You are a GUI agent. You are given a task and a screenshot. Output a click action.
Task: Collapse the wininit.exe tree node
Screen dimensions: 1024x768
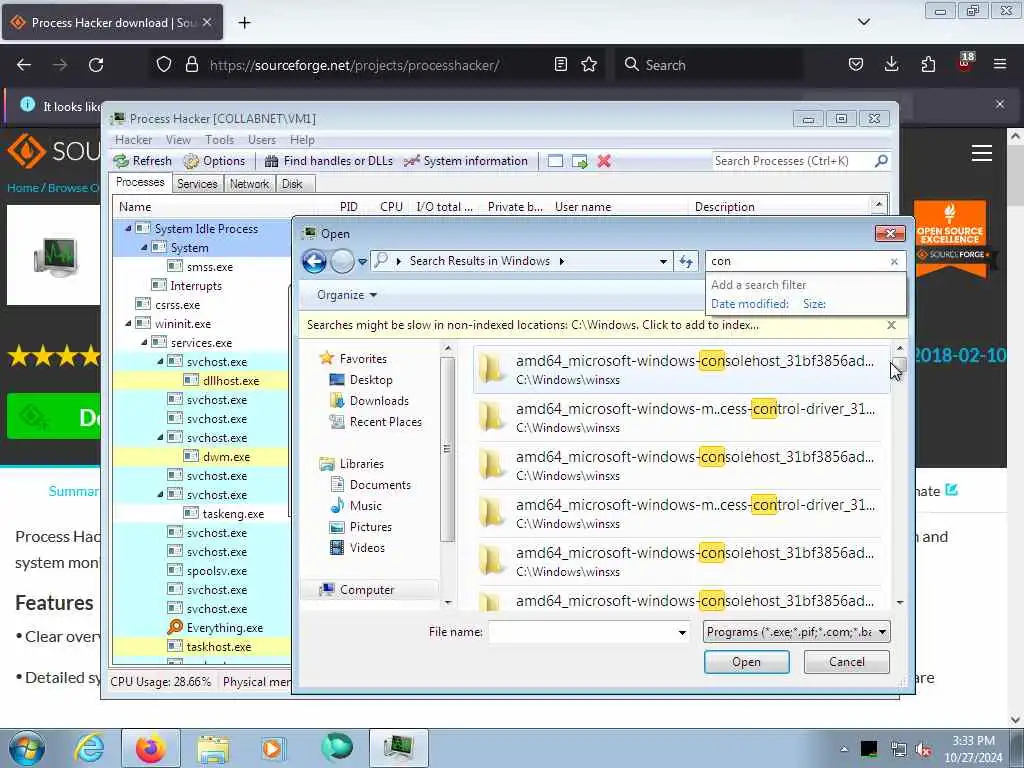click(x=128, y=324)
